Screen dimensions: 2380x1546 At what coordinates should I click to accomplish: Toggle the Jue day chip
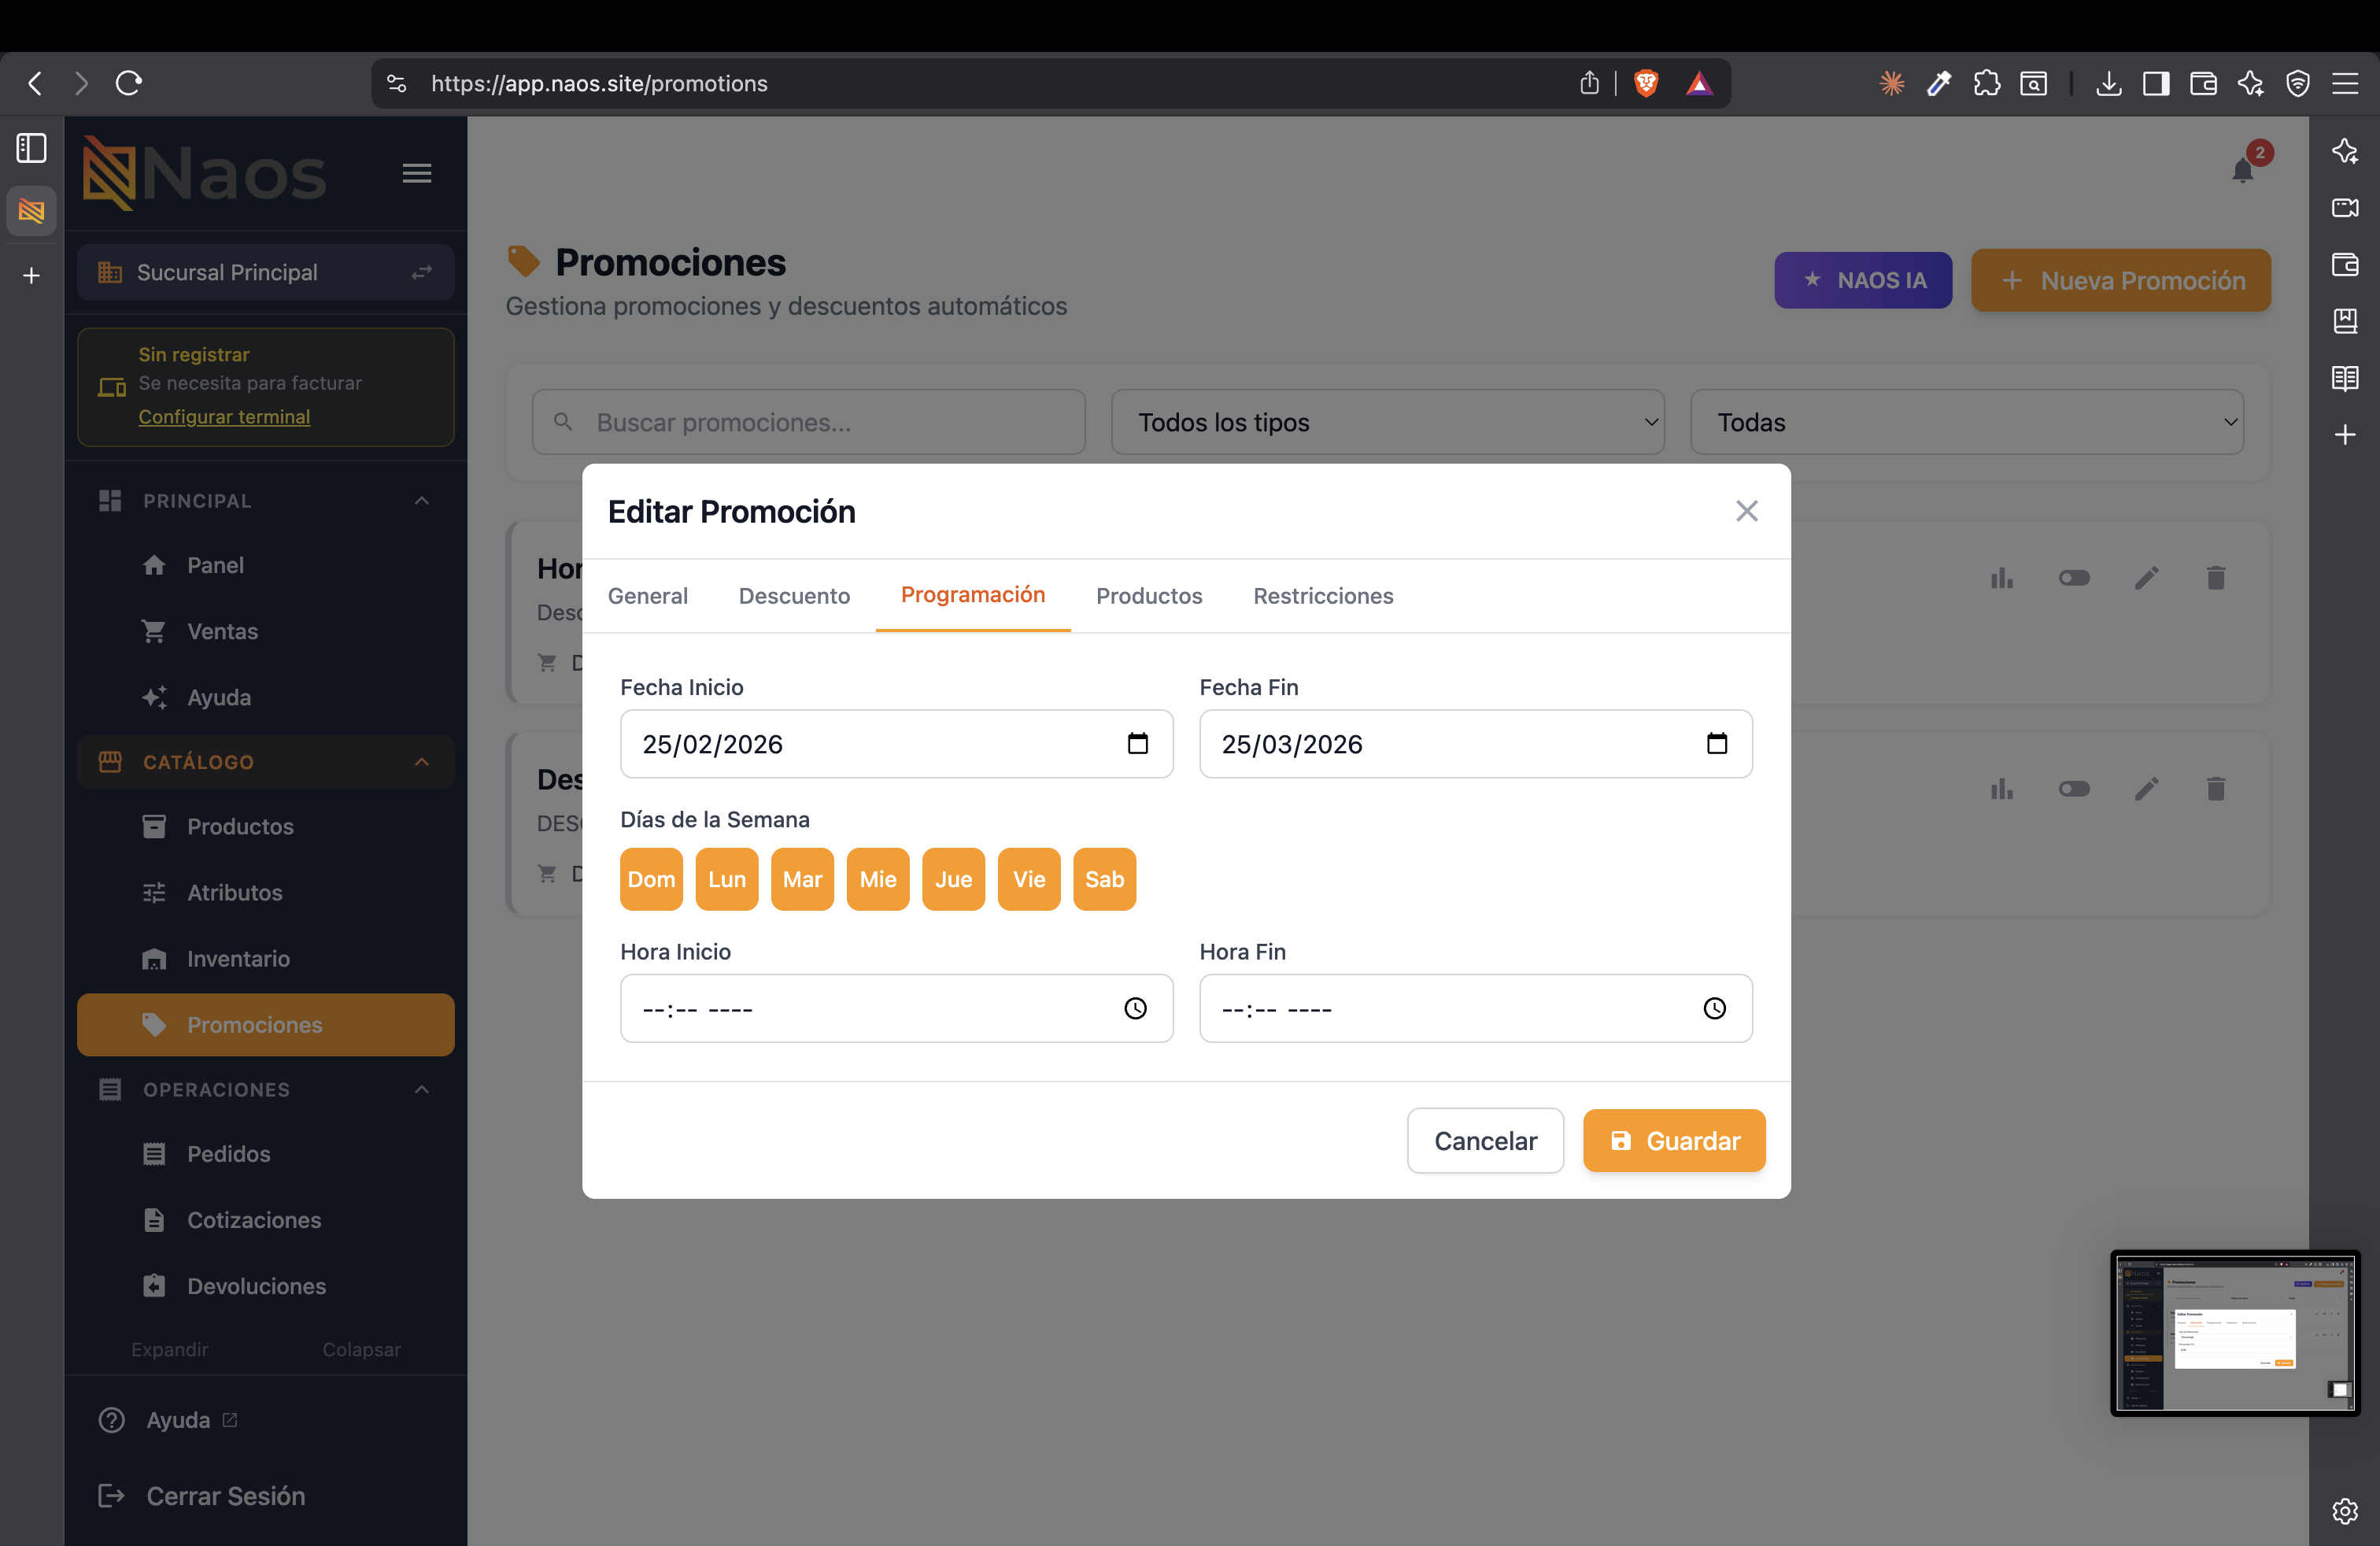953,879
